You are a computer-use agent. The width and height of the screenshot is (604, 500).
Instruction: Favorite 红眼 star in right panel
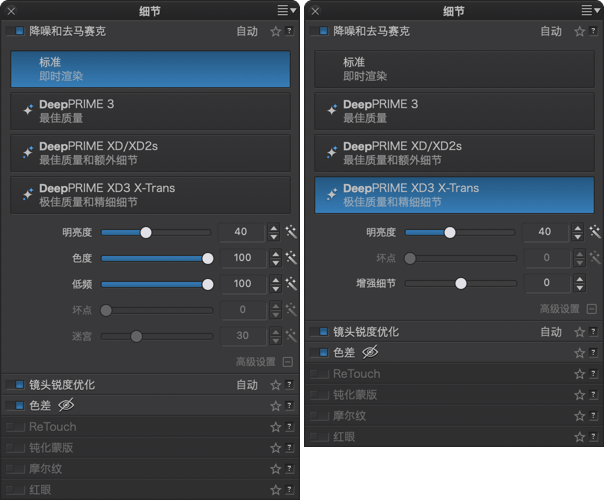579,437
